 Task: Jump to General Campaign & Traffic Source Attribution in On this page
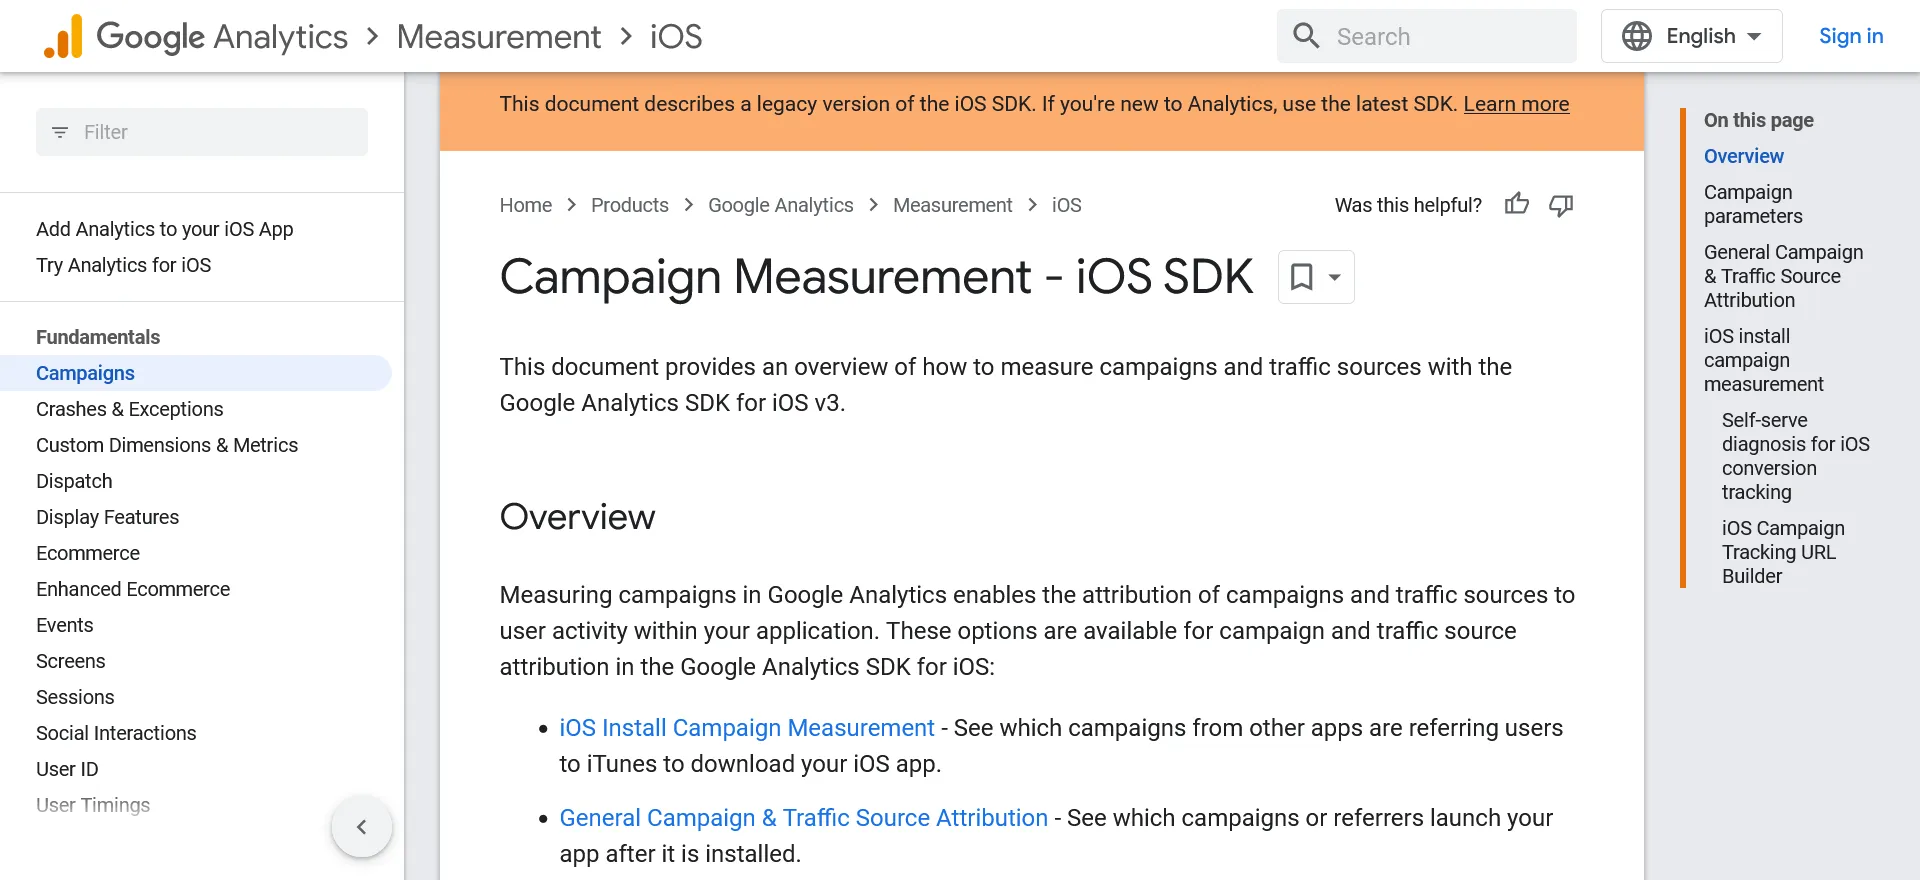1784,276
